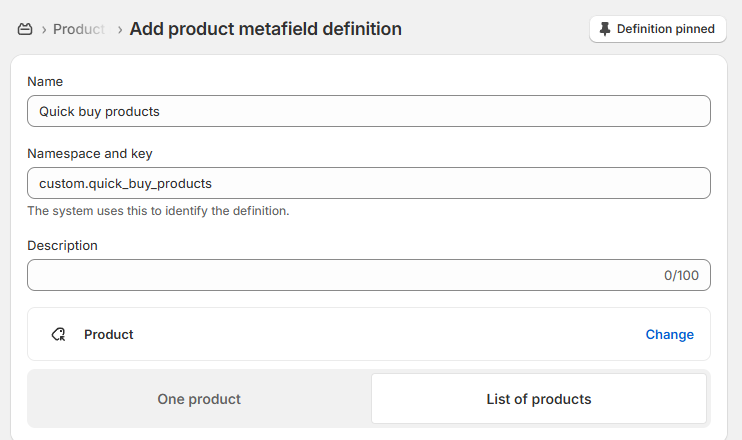This screenshot has height=440, width=742.
Task: Click the pin icon beside Definition pinned
Action: (604, 29)
